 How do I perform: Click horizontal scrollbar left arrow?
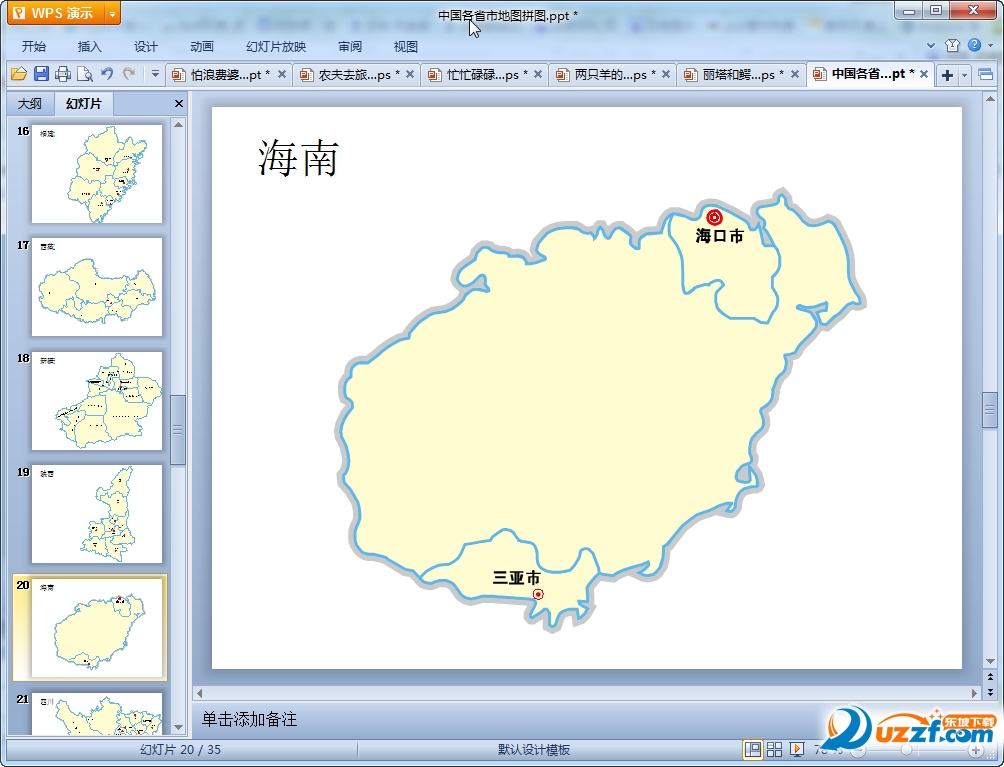200,693
